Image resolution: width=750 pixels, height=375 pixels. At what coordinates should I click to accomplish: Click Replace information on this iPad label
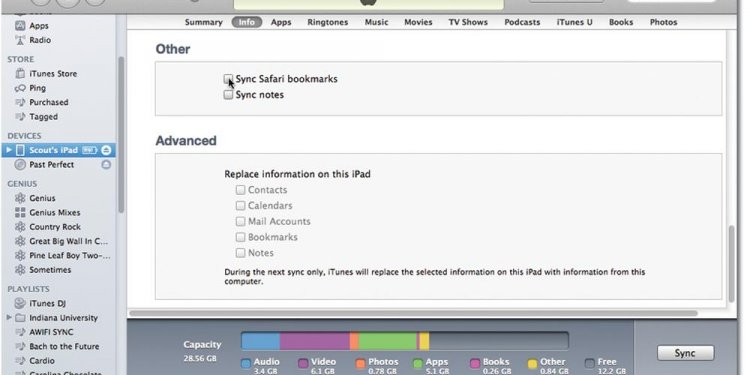tap(298, 174)
